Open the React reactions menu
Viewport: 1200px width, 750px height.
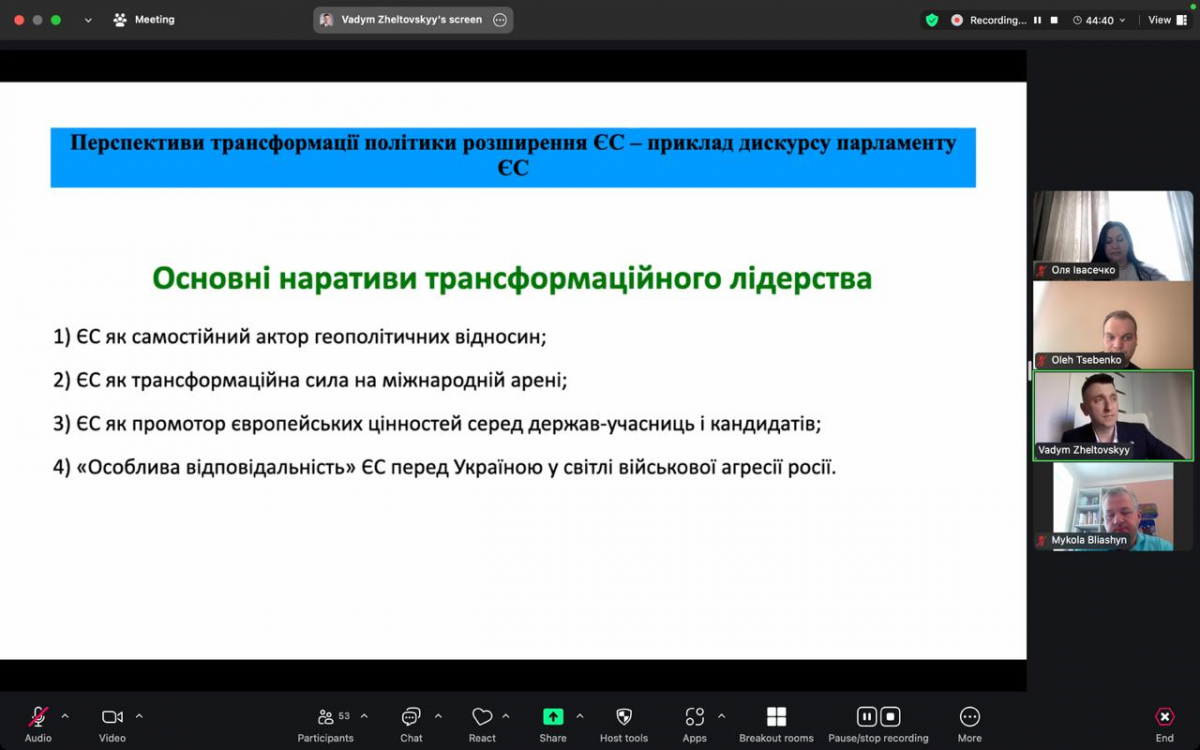481,718
